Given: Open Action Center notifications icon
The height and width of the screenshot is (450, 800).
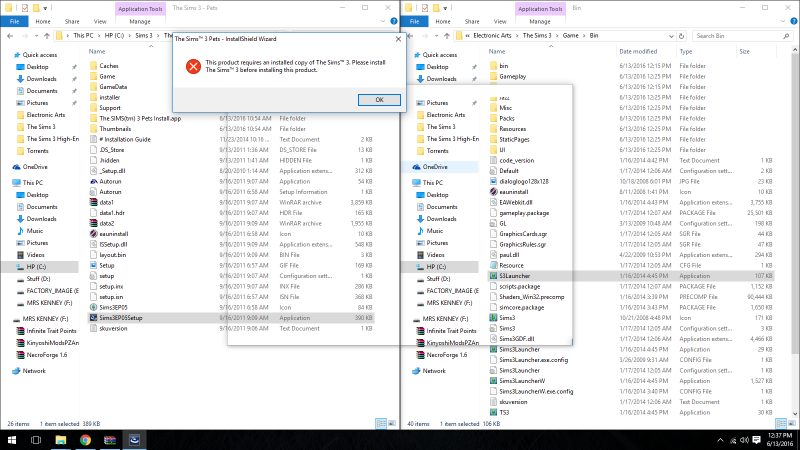Looking at the screenshot, I should 756,440.
